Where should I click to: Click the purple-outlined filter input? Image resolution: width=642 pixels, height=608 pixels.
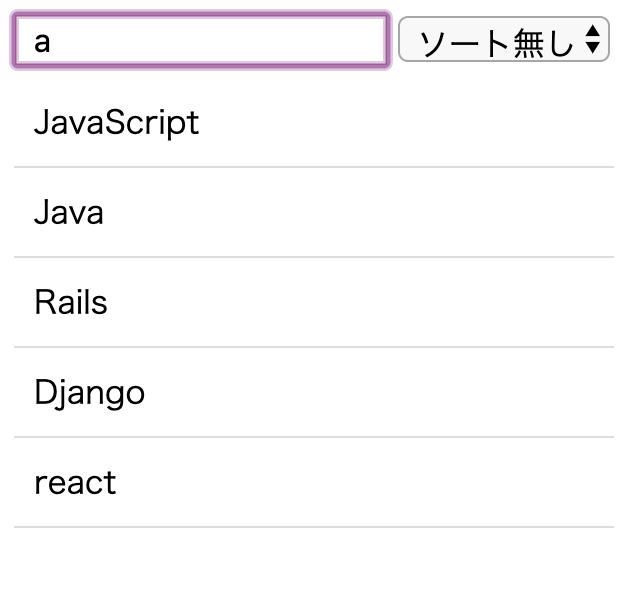click(x=200, y=41)
